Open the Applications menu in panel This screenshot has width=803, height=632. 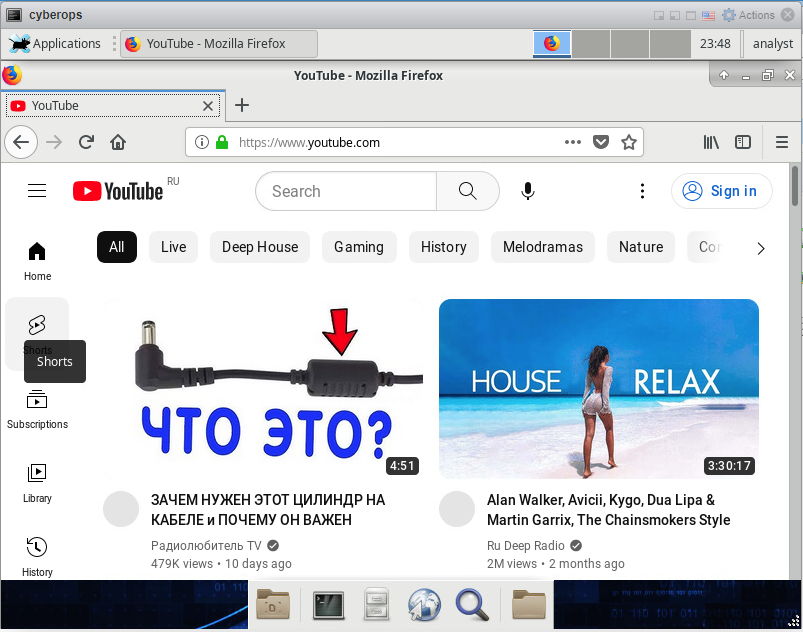(55, 44)
